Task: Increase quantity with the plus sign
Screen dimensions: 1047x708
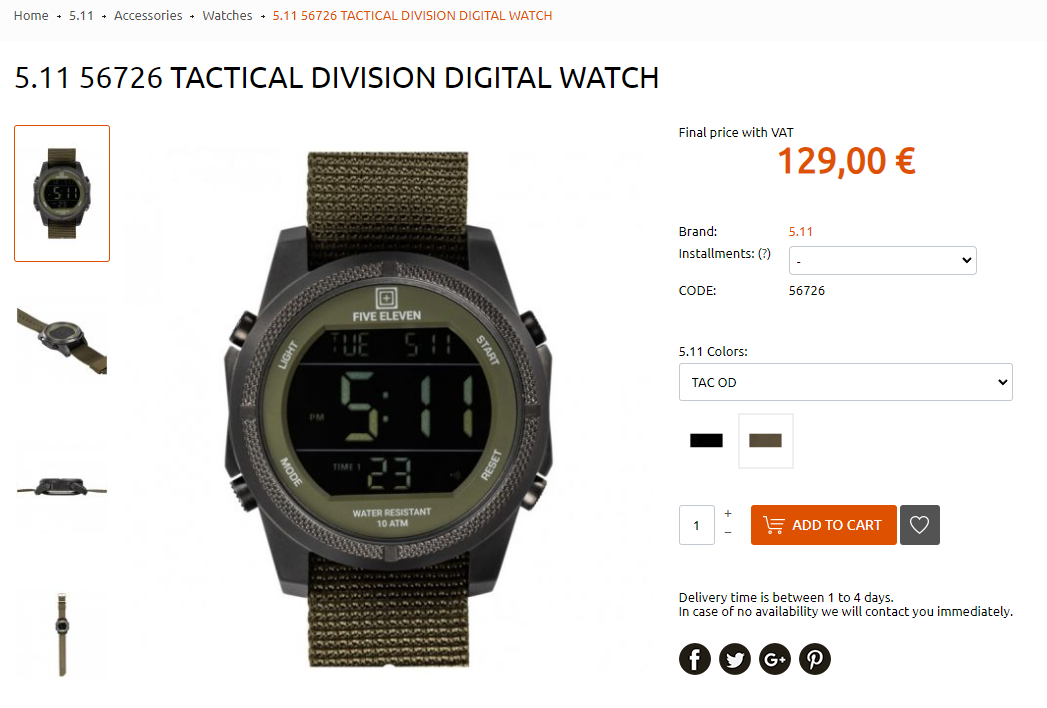Action: point(728,514)
